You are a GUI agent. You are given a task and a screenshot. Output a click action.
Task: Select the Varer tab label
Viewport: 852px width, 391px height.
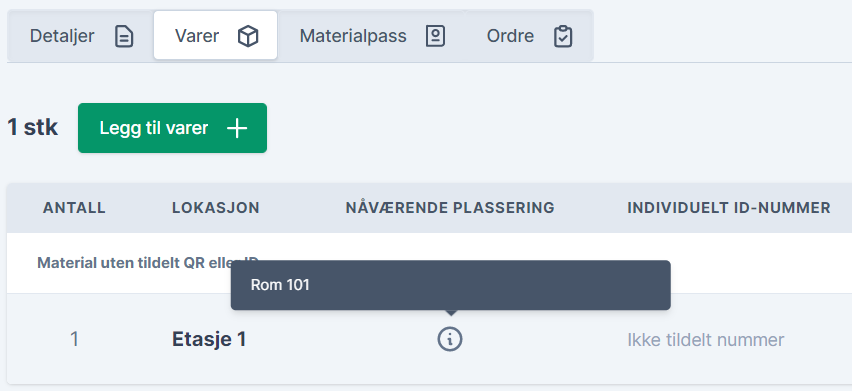(197, 36)
